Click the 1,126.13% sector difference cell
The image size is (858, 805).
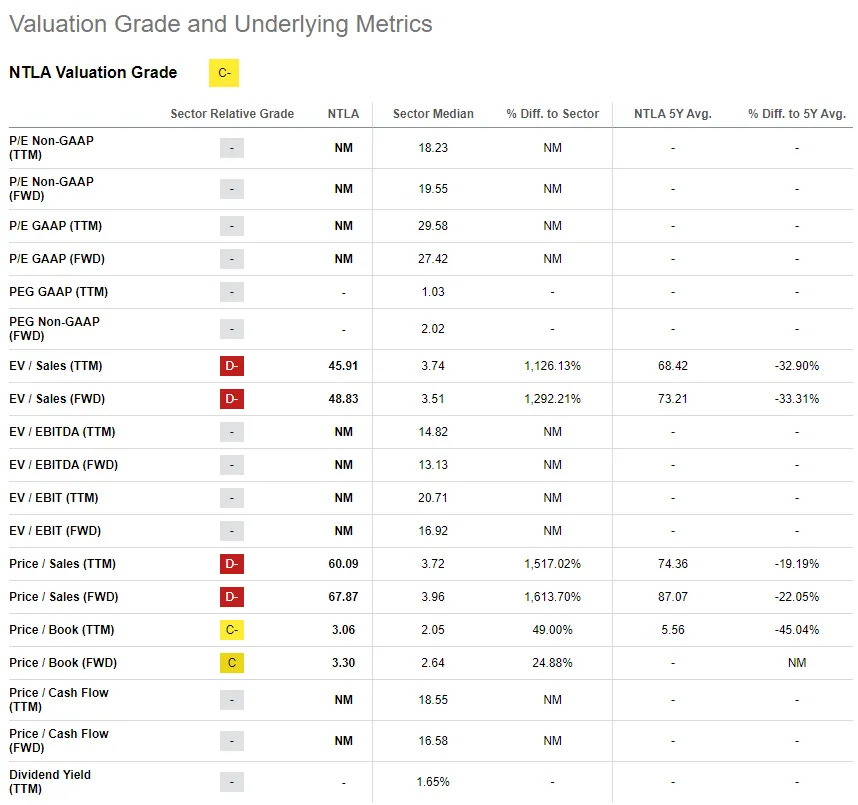pyautogui.click(x=553, y=366)
